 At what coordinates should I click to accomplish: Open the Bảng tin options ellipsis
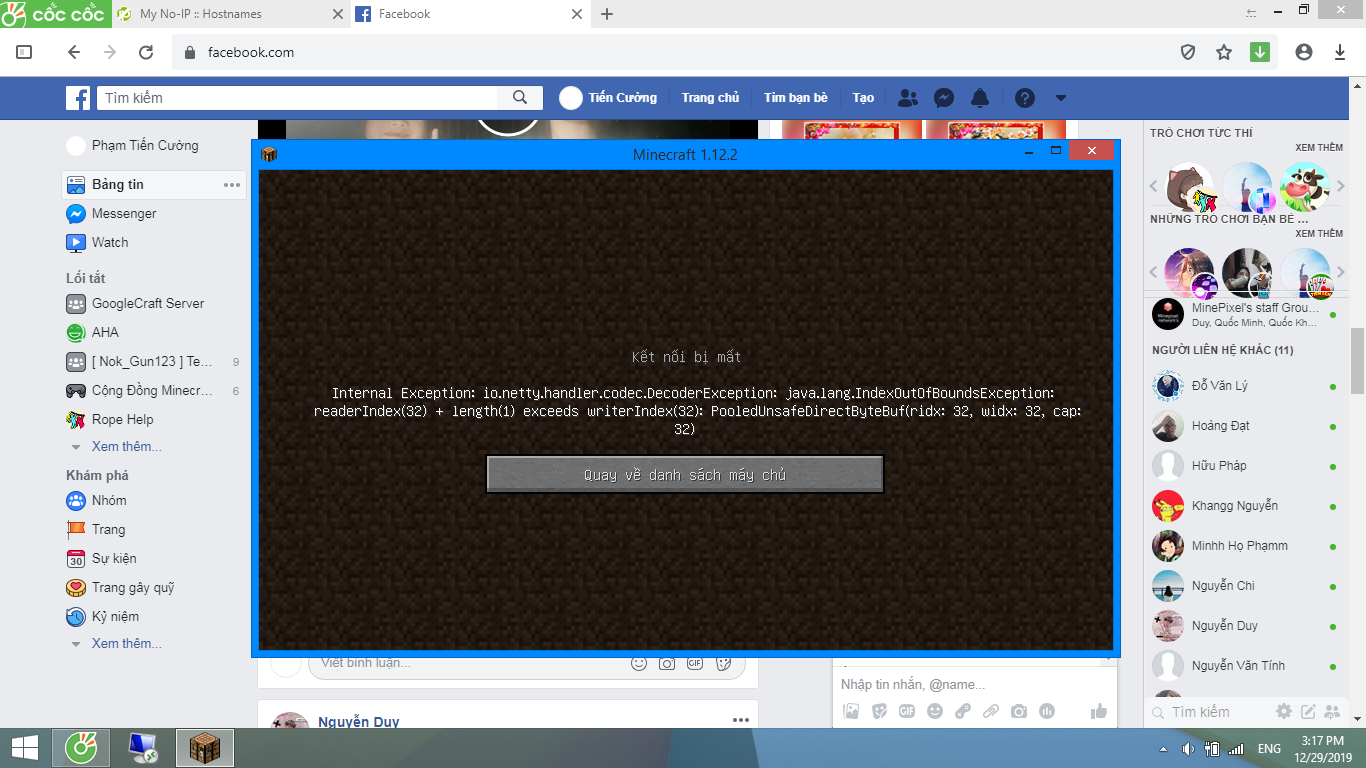pyautogui.click(x=232, y=185)
